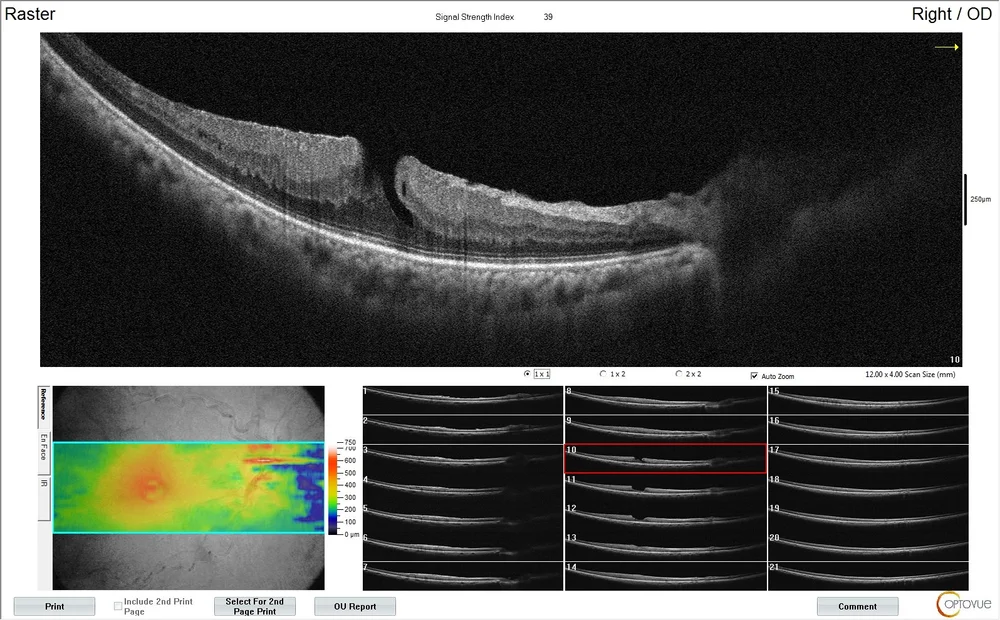The height and width of the screenshot is (620, 1000).
Task: Enable Include 2nd Print Page
Action: [x=117, y=604]
